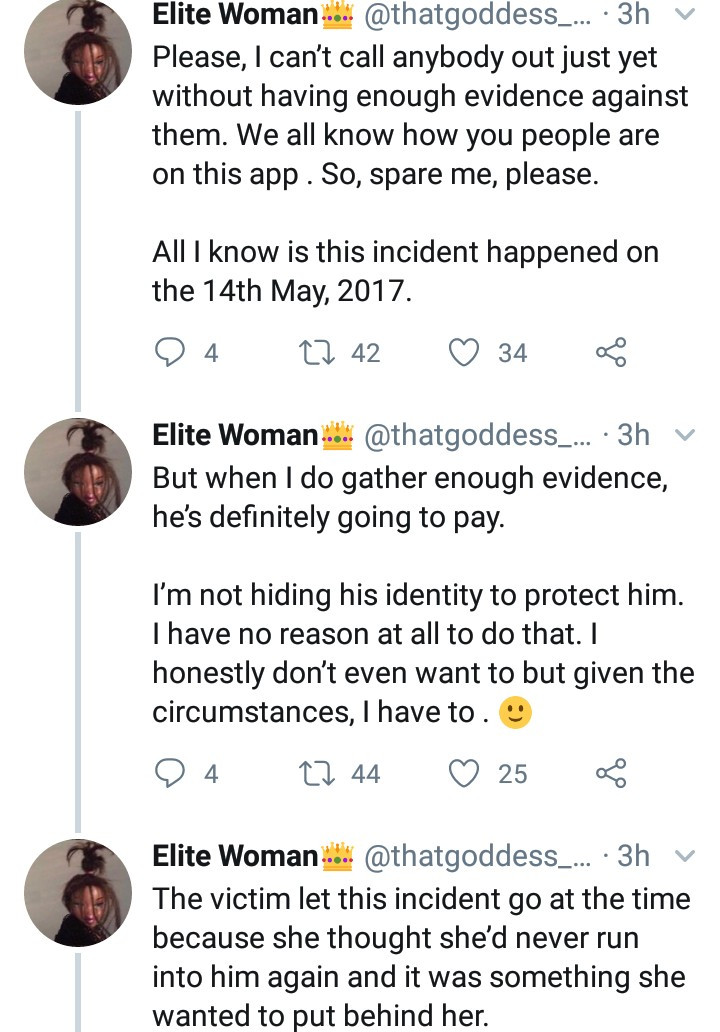Screen dimensions: 720x1032
Task: Open dropdown arrow on first tweet
Action: pyautogui.click(x=685, y=15)
